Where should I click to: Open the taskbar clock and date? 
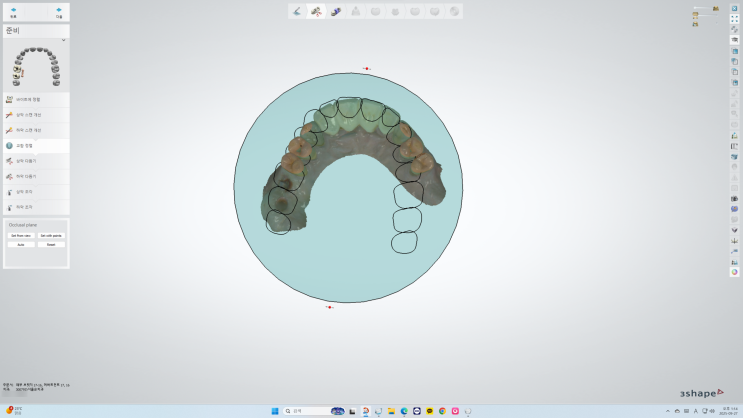click(x=730, y=411)
